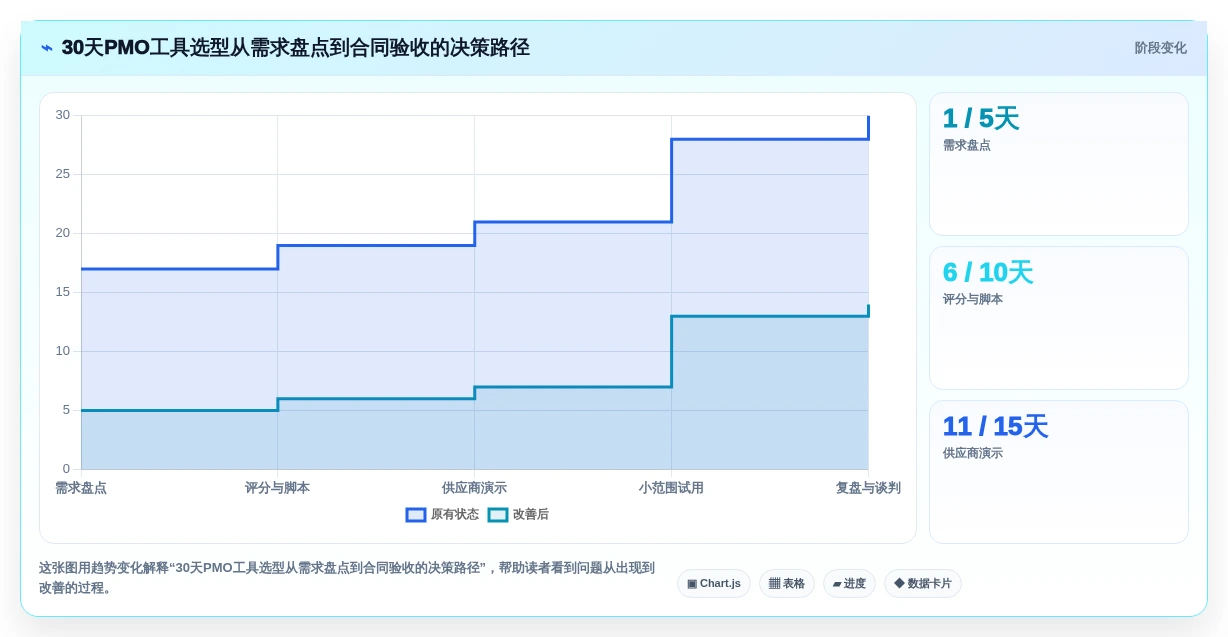Image resolution: width=1228 pixels, height=637 pixels.
Task: Open the 11 / 15天 供应商演示 card
Action: click(1059, 472)
